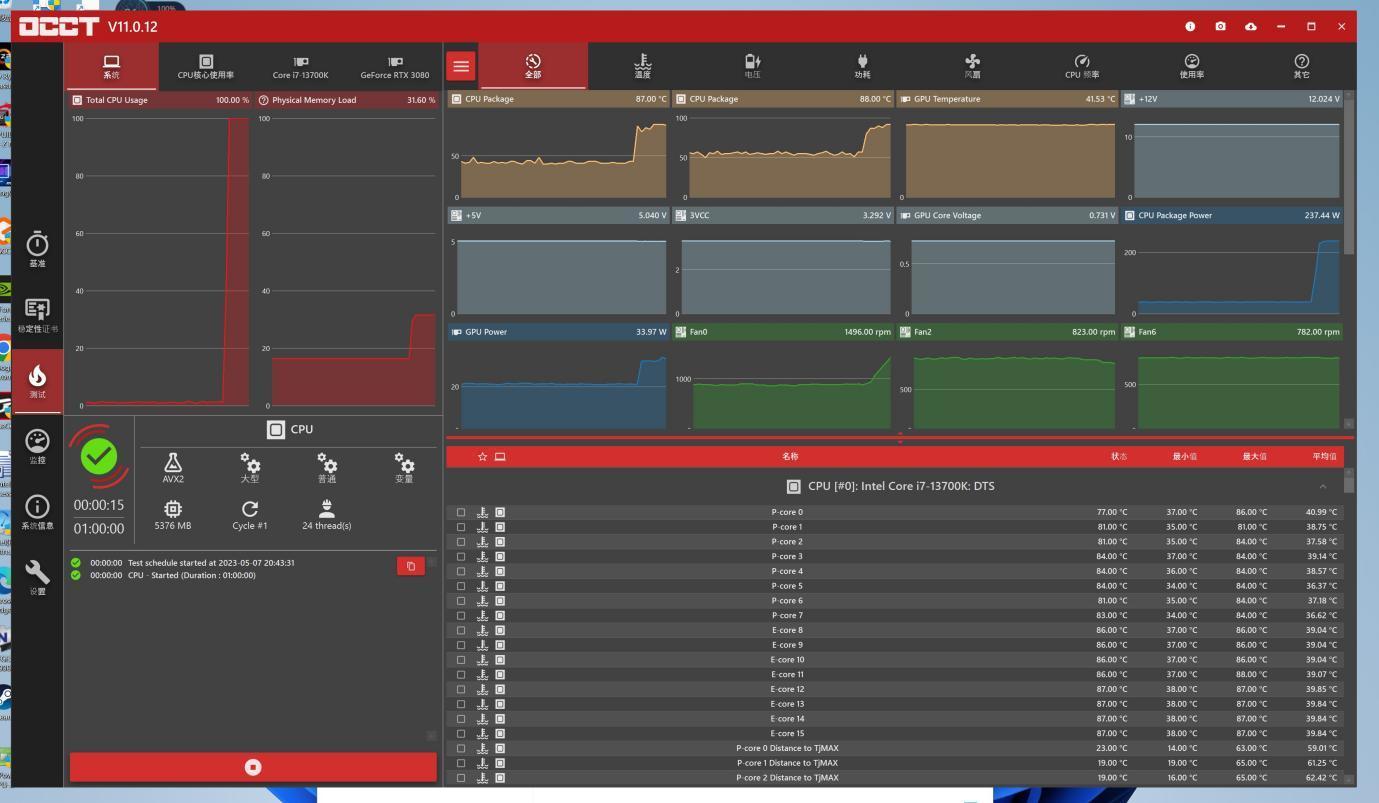1379x803 pixels.
Task: Switch to the 系统 system tab
Action: coord(111,66)
